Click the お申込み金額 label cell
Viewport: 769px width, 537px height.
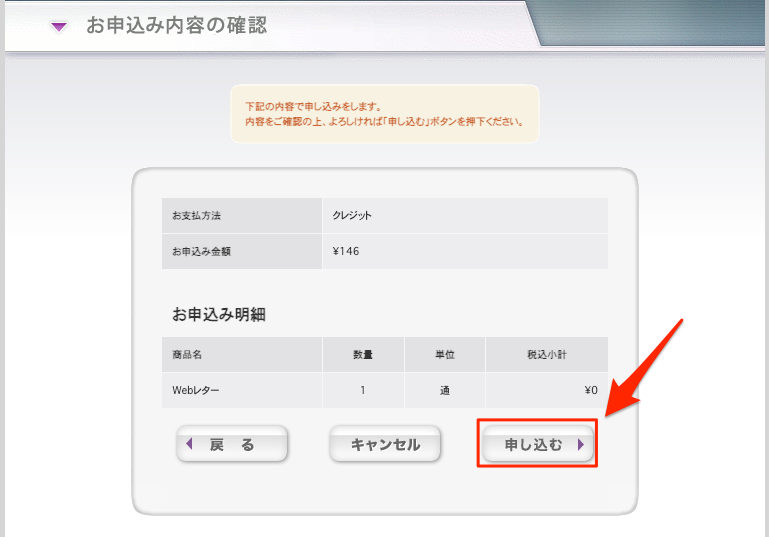(x=242, y=252)
